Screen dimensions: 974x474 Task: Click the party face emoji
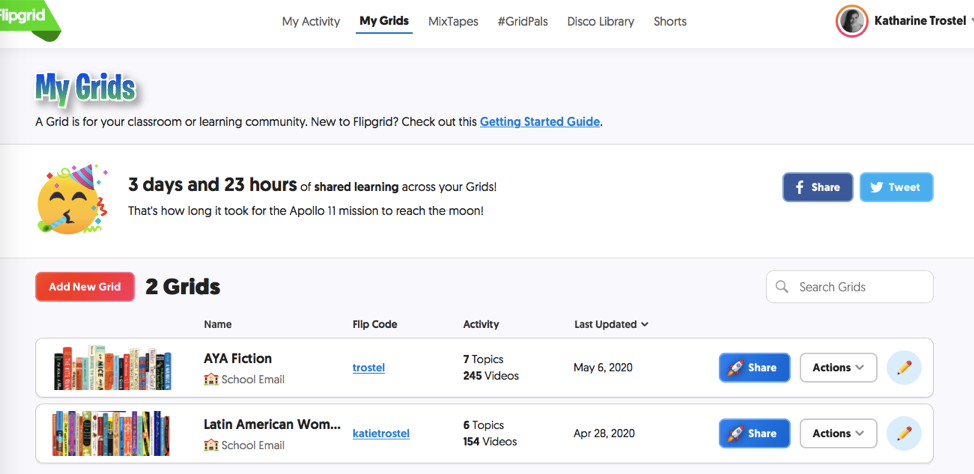(x=66, y=198)
